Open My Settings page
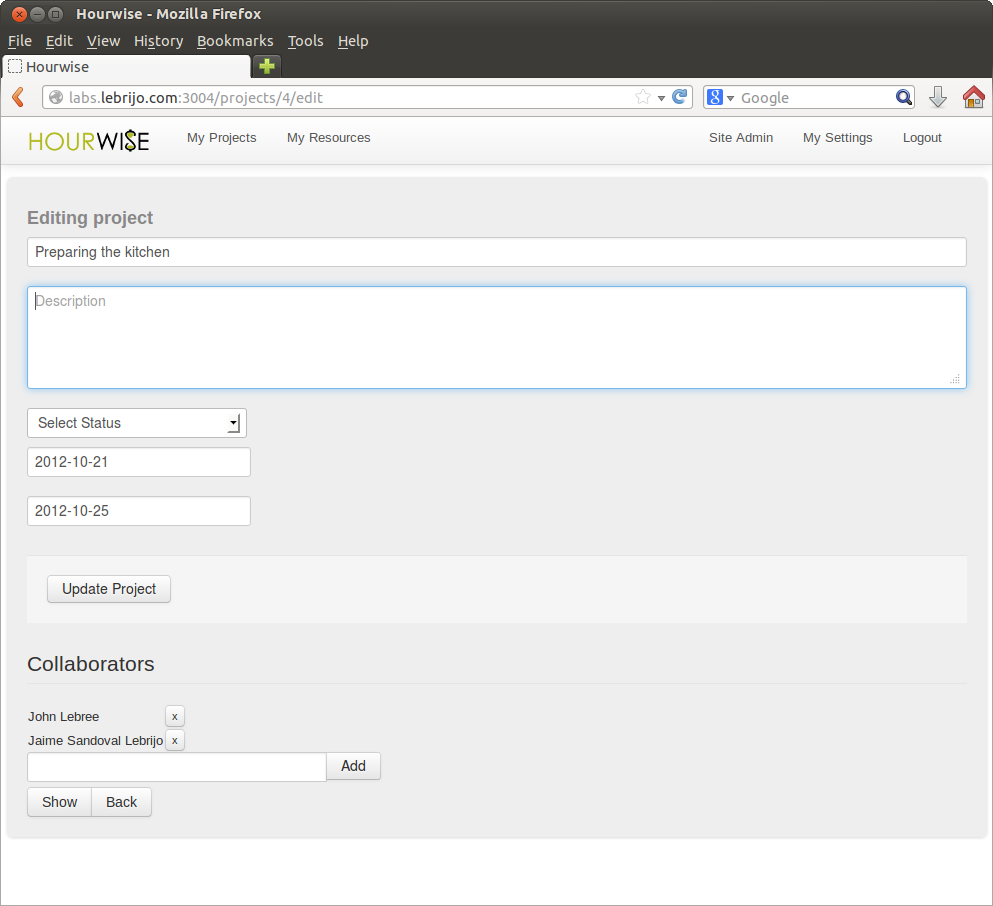 tap(837, 137)
